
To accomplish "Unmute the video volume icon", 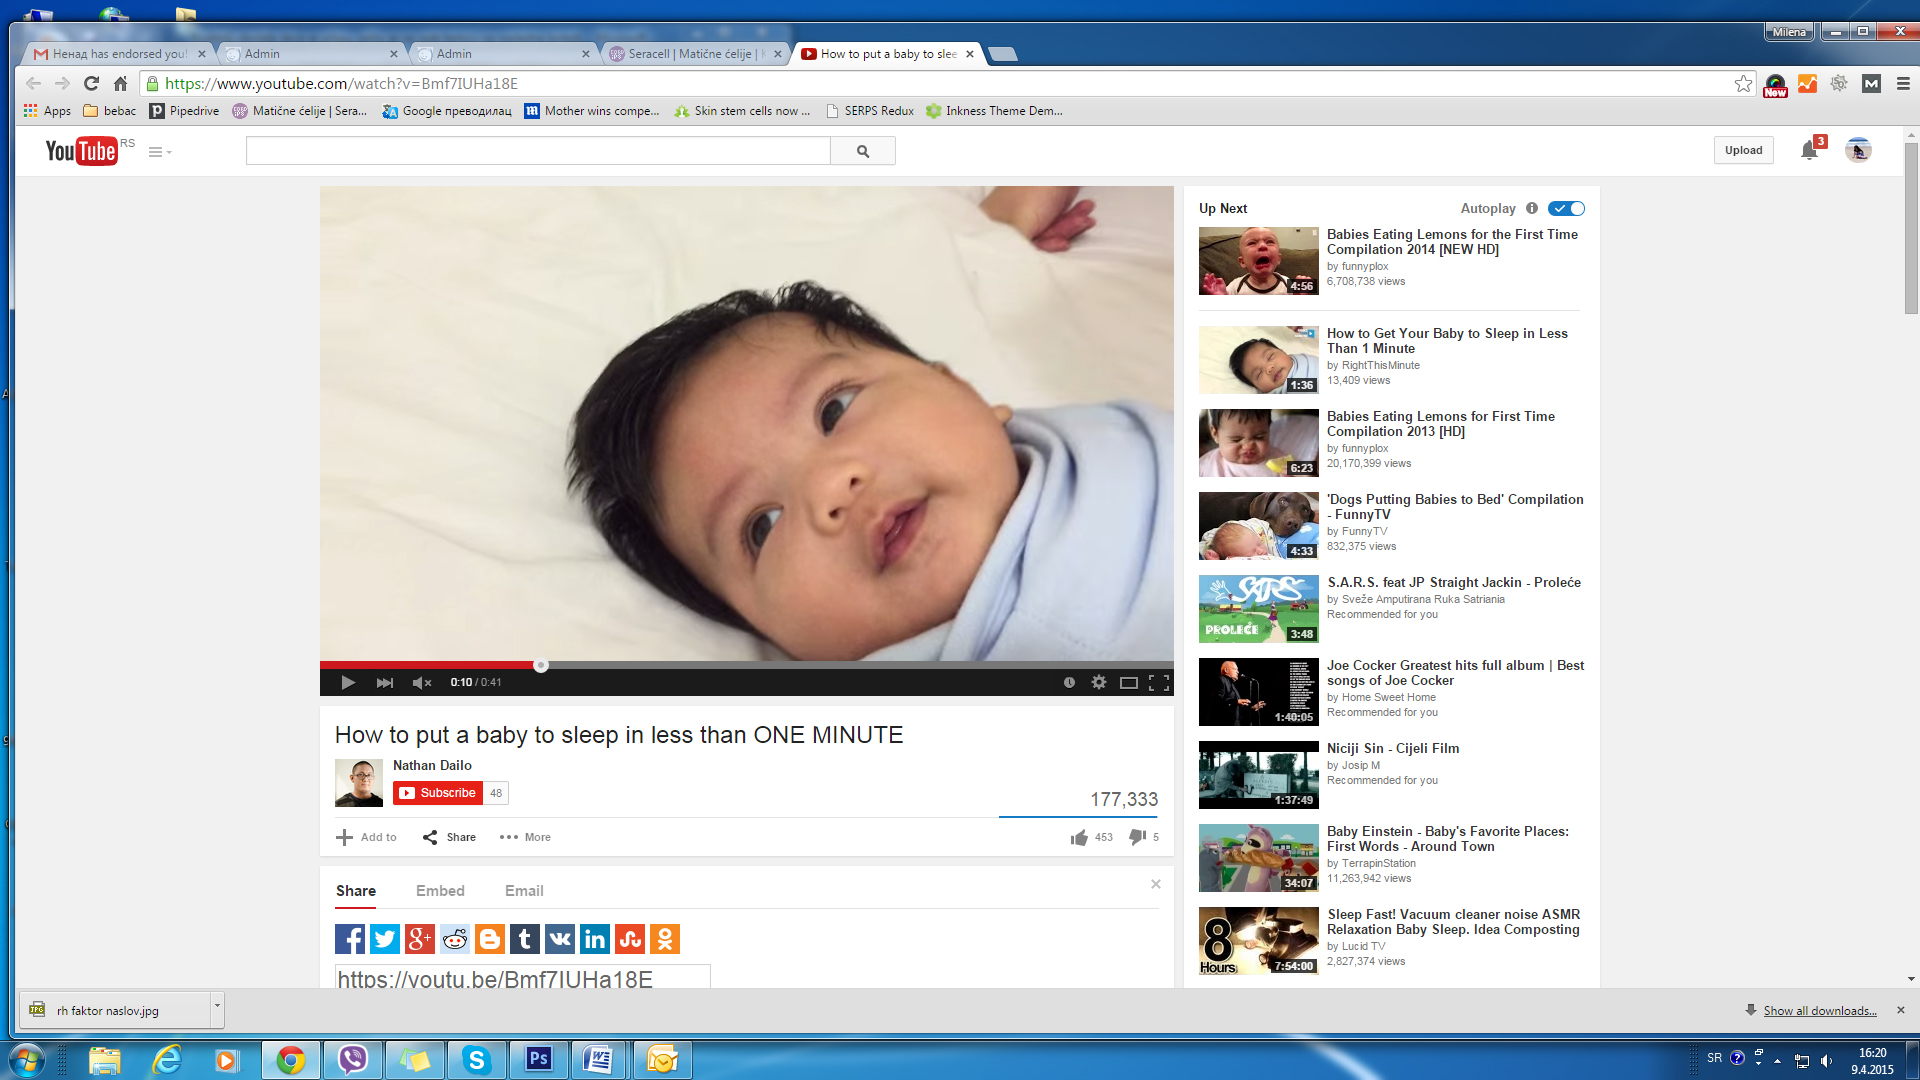I will 421,682.
